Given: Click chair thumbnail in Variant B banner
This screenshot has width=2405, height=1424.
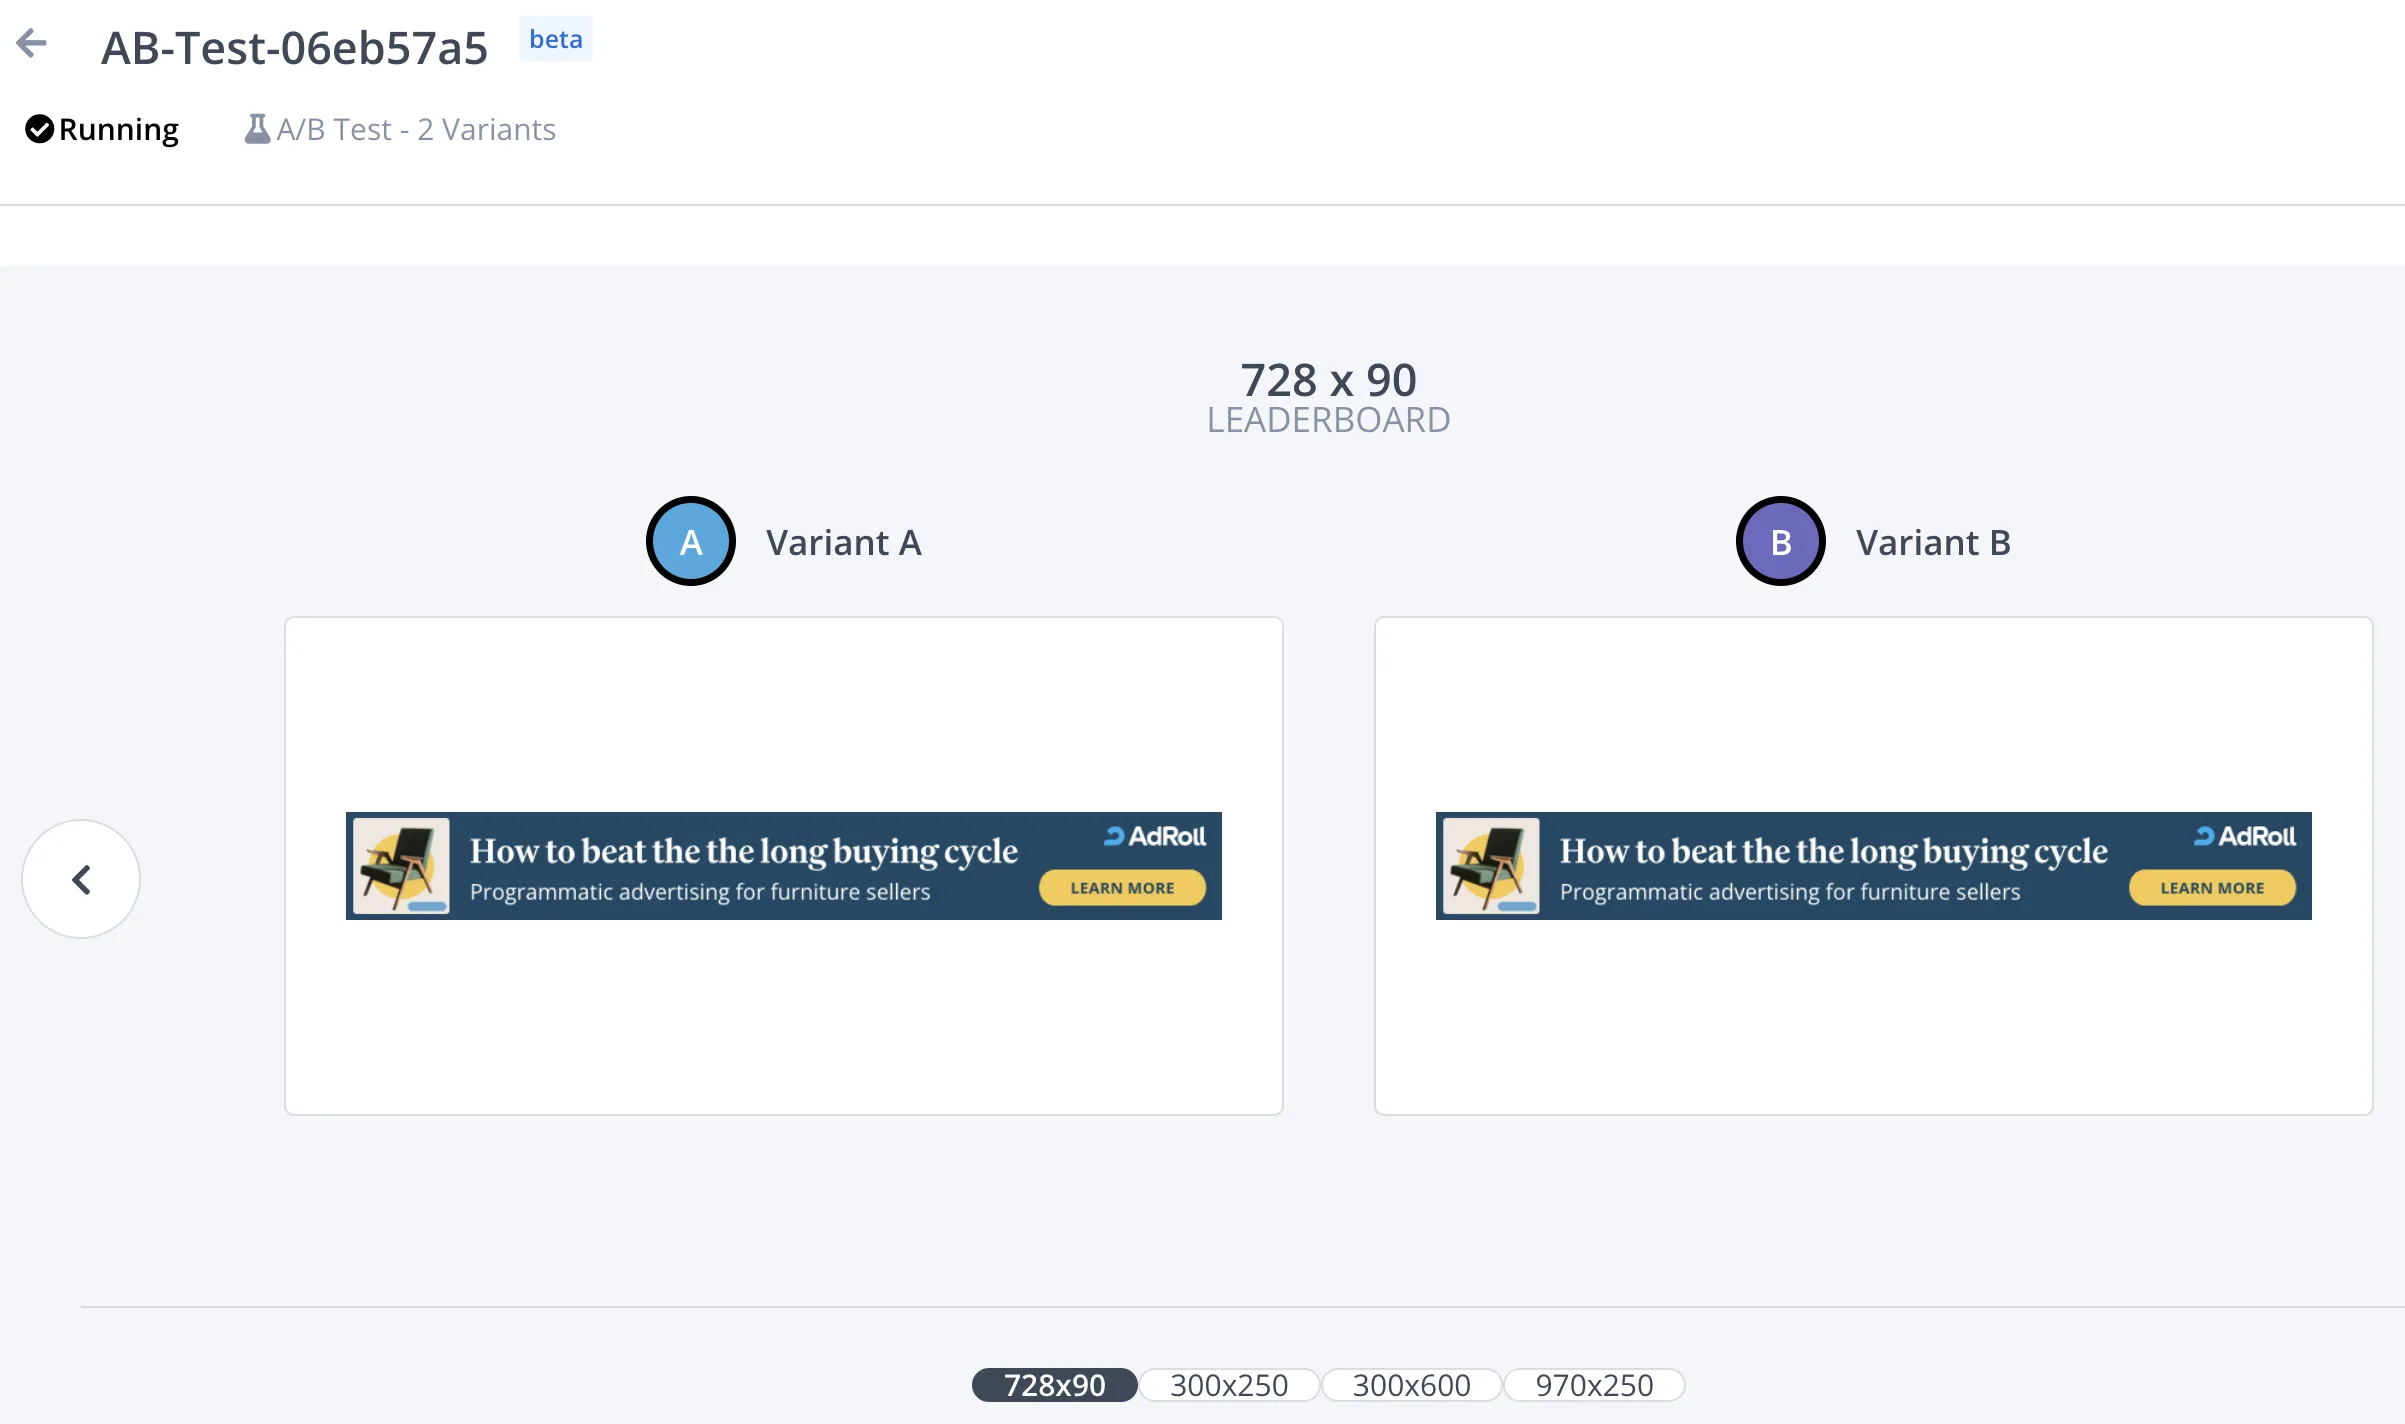Looking at the screenshot, I should tap(1491, 866).
